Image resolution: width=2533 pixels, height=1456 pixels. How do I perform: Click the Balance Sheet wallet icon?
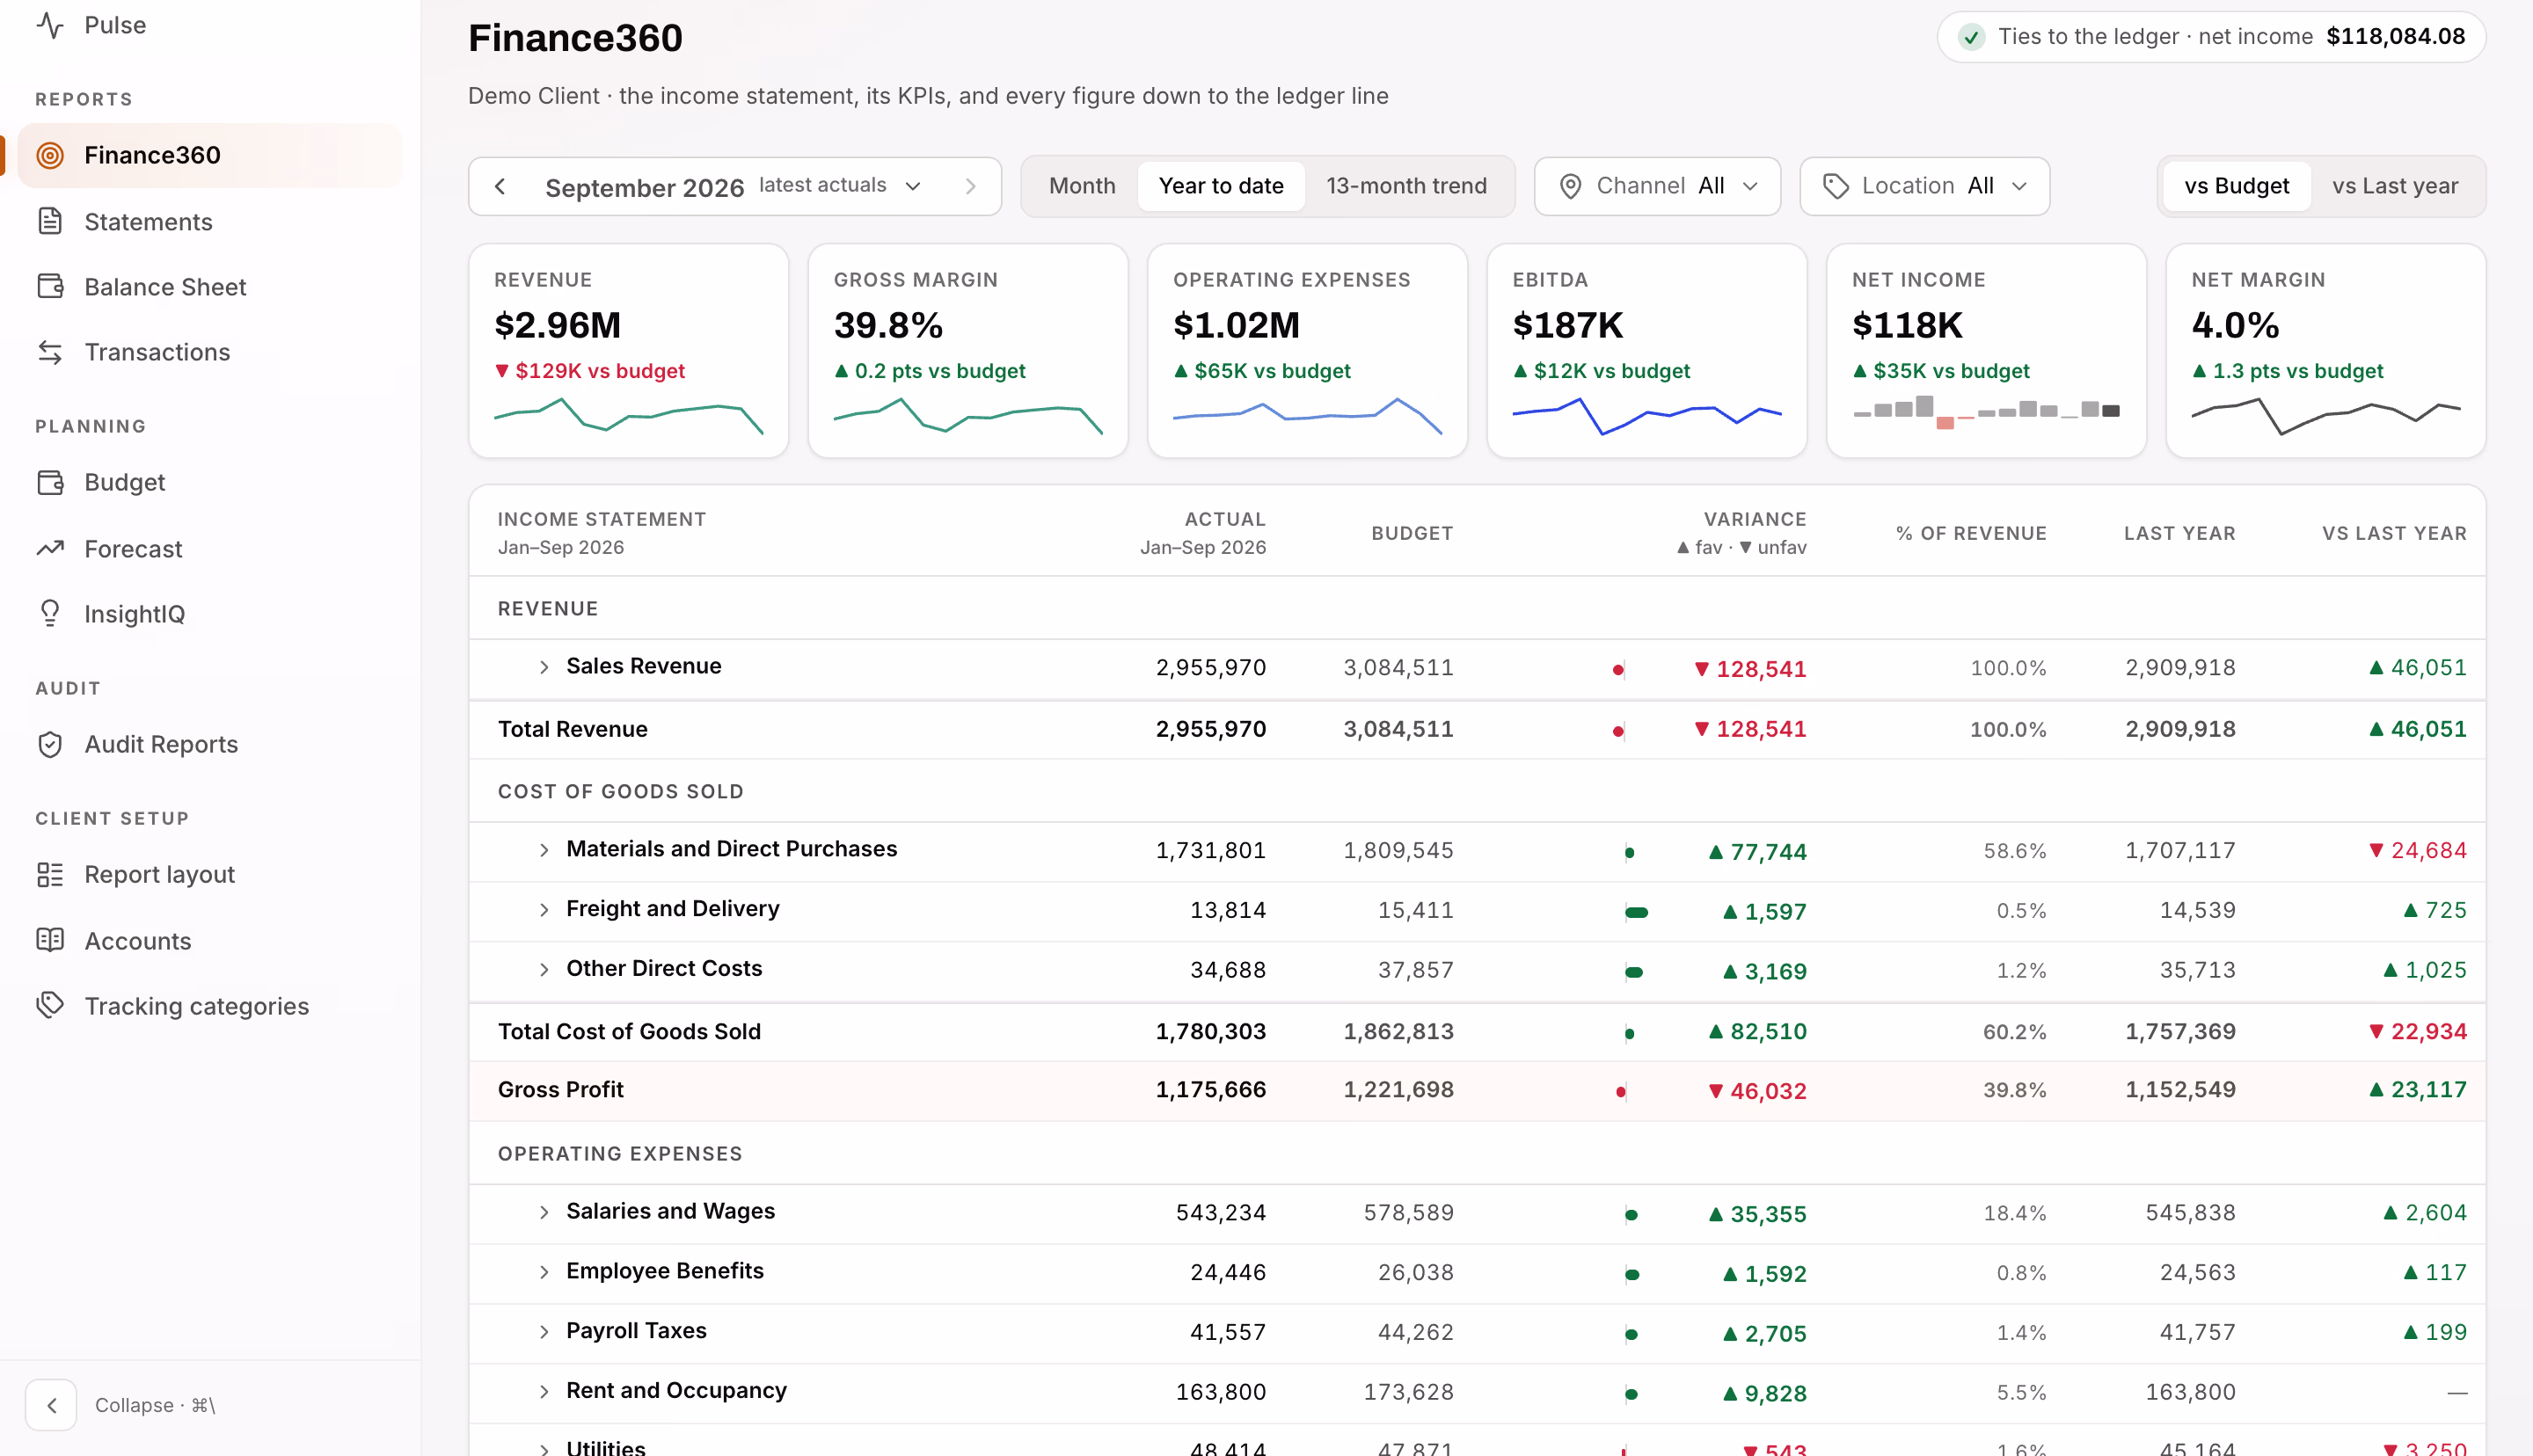tap(50, 286)
